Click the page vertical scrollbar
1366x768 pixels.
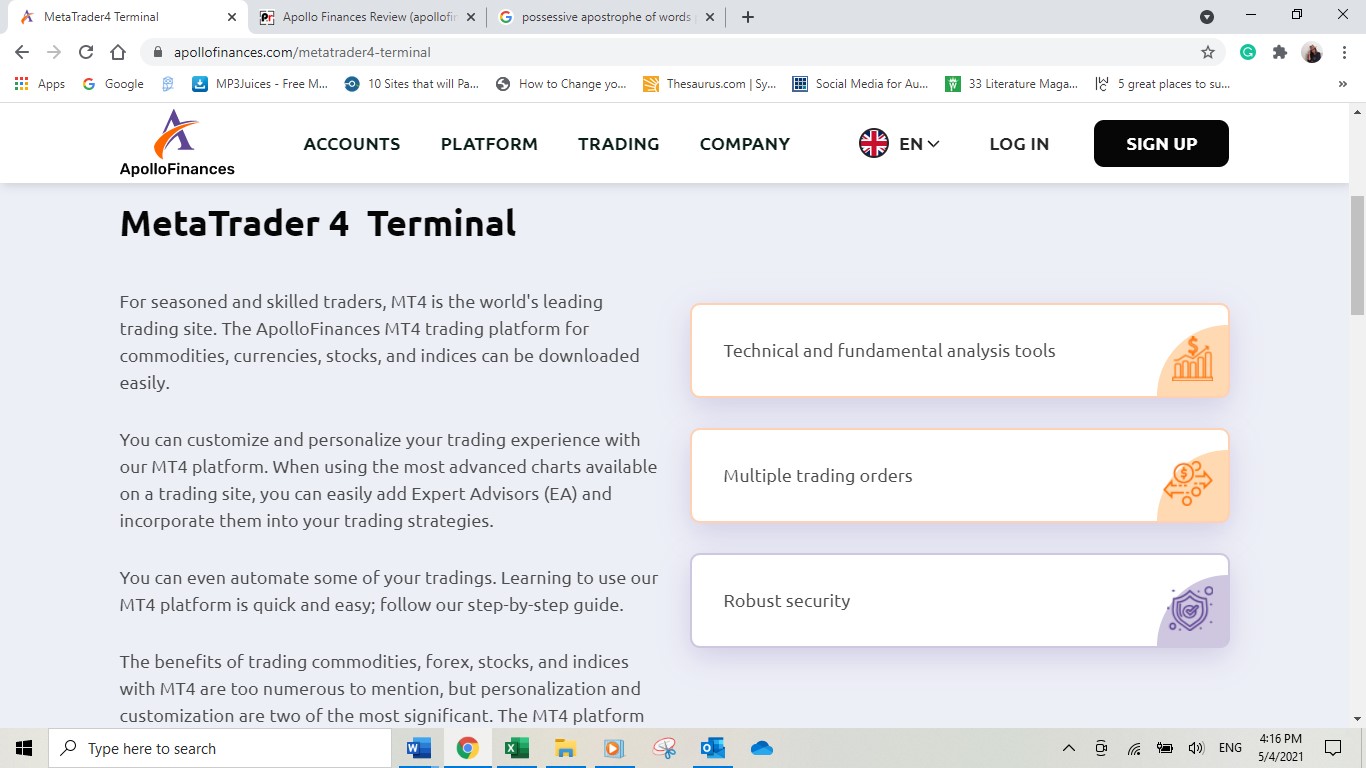(x=1357, y=255)
